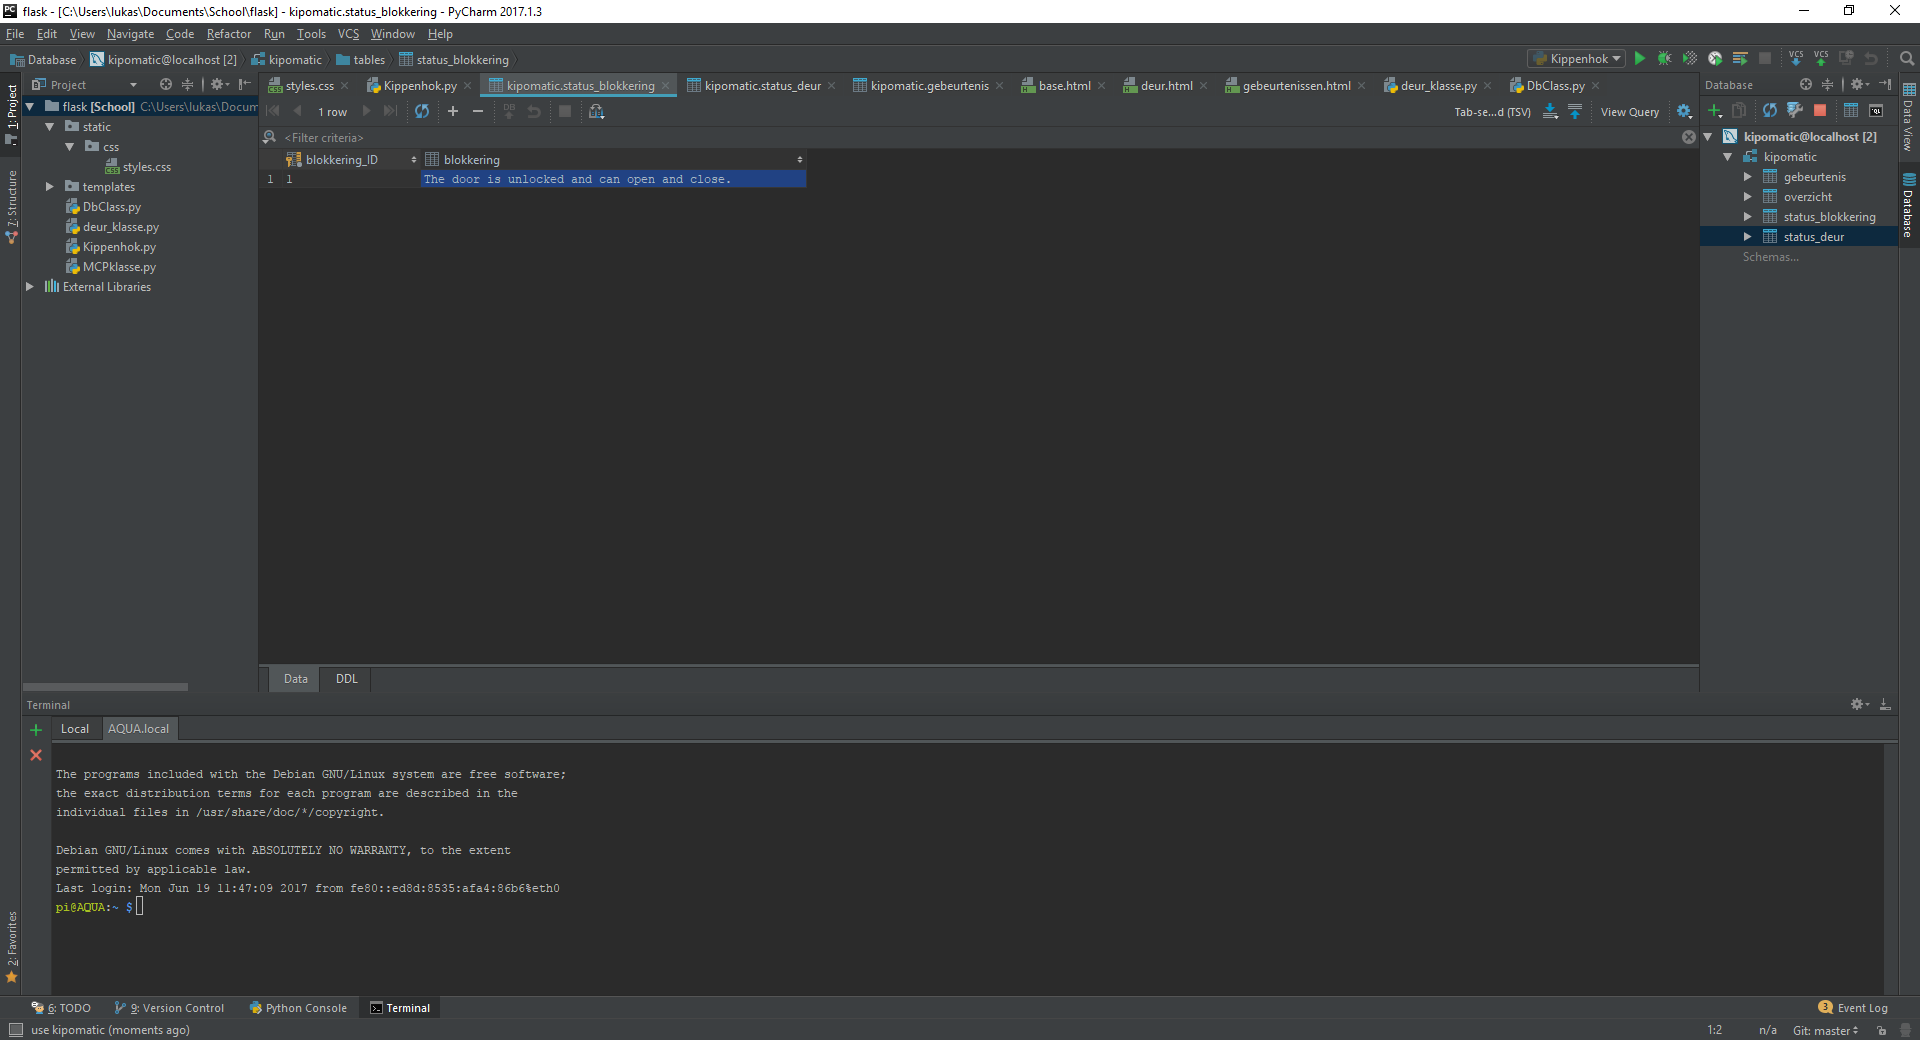
Task: Toggle the 1: Project tool window stripe
Action: tap(11, 113)
